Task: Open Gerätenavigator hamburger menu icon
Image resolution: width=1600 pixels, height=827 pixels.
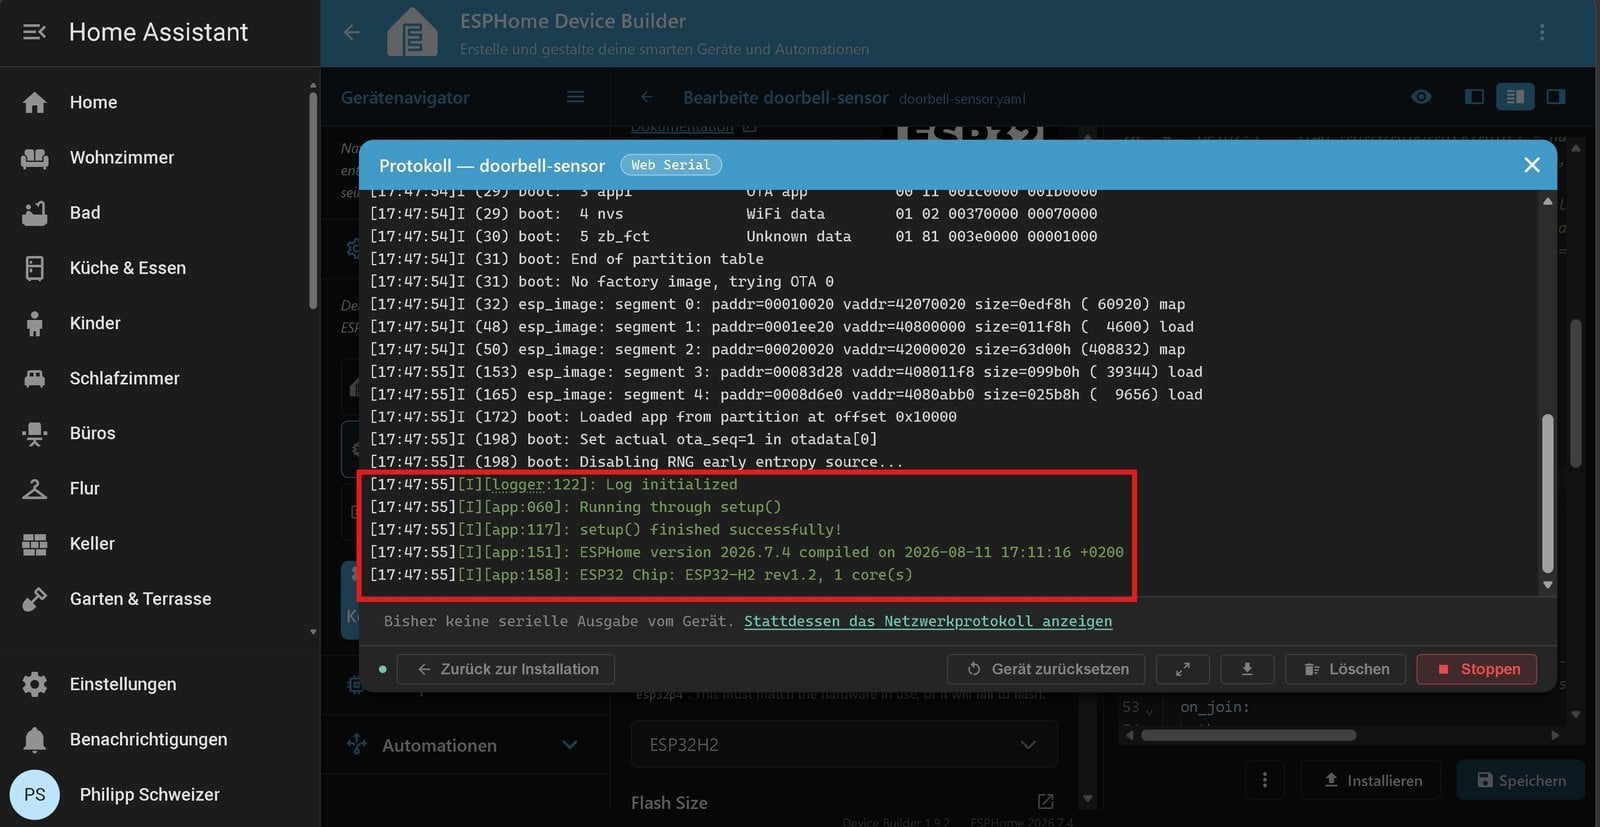Action: 575,97
